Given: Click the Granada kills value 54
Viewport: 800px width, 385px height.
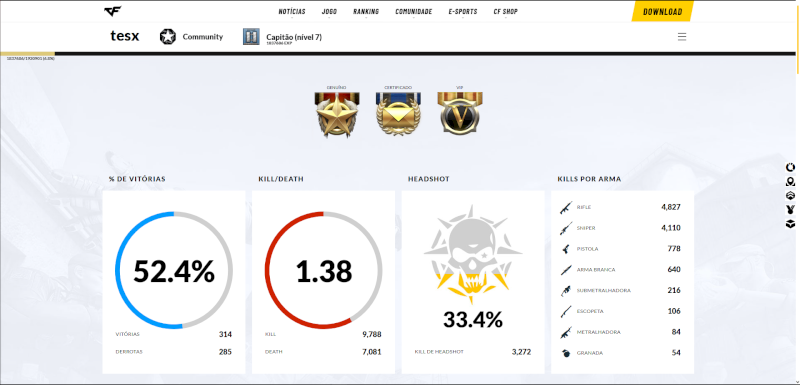Looking at the screenshot, I should 676,353.
